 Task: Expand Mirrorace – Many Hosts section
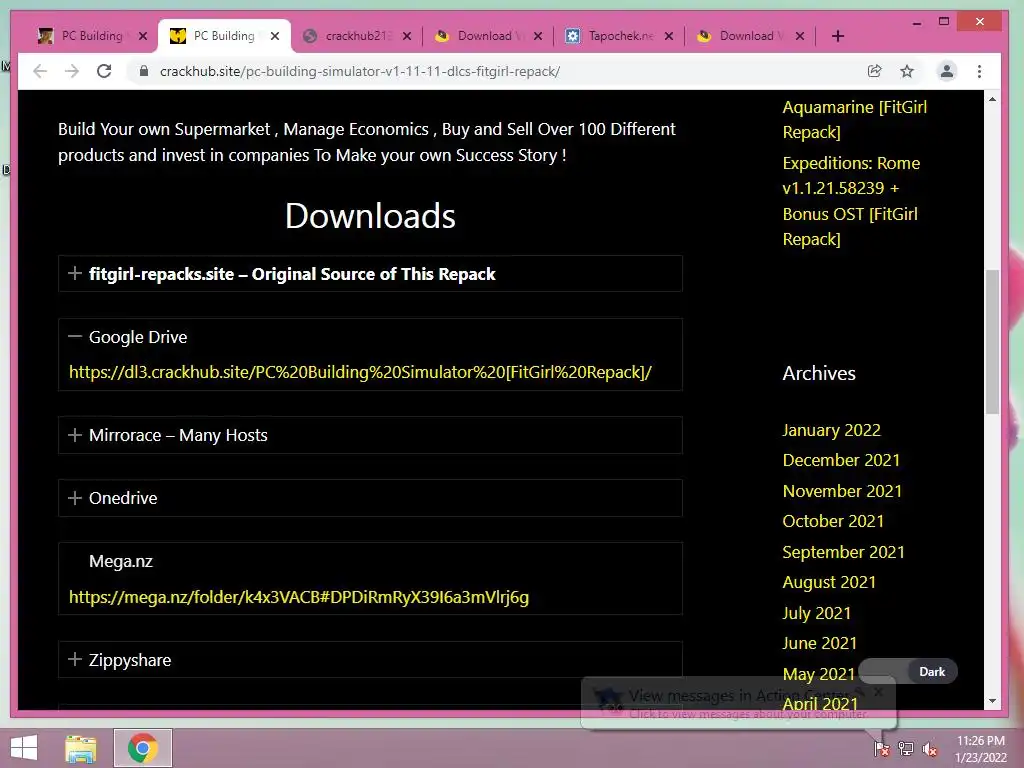click(370, 435)
